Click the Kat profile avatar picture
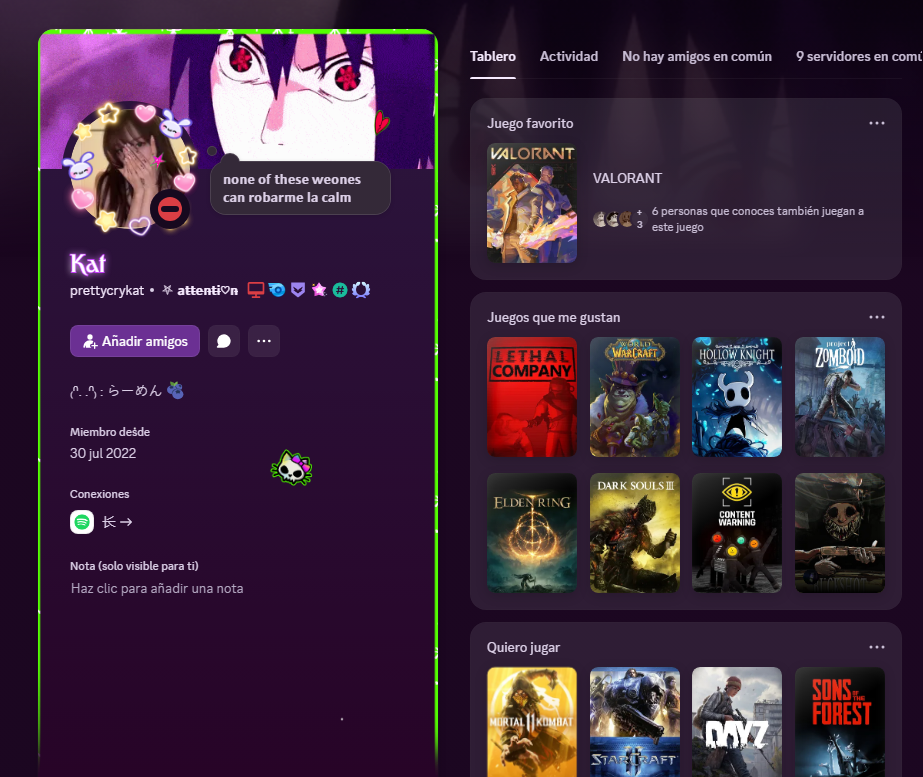923x777 pixels. (127, 170)
